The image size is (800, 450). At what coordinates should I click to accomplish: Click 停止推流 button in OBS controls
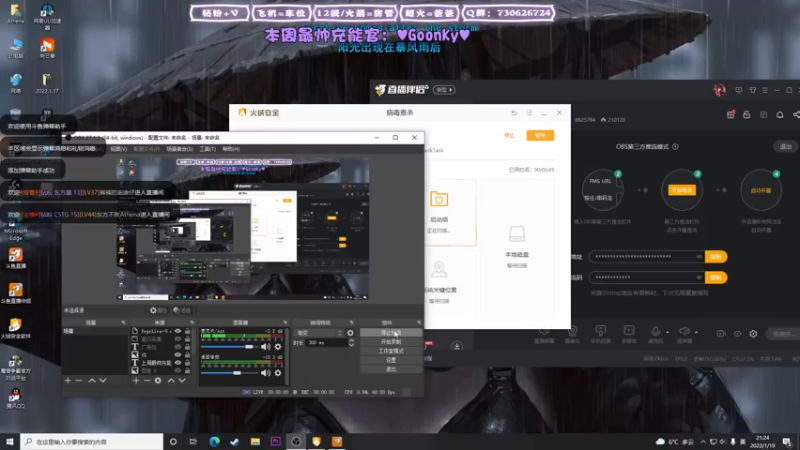point(391,333)
